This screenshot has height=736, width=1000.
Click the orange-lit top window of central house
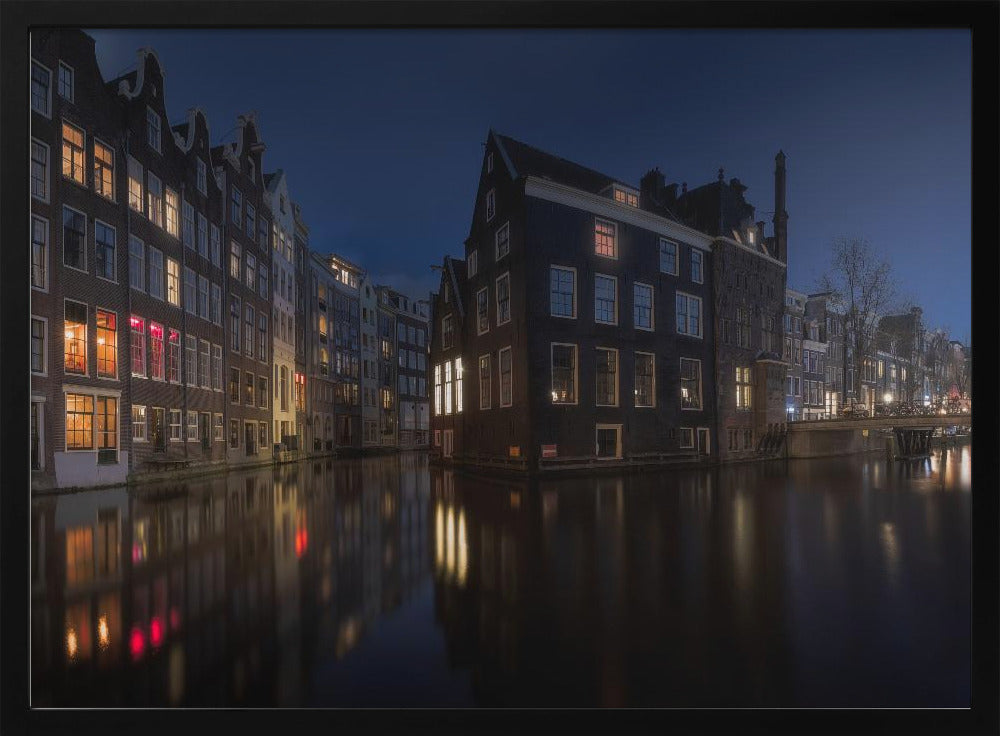pos(605,238)
